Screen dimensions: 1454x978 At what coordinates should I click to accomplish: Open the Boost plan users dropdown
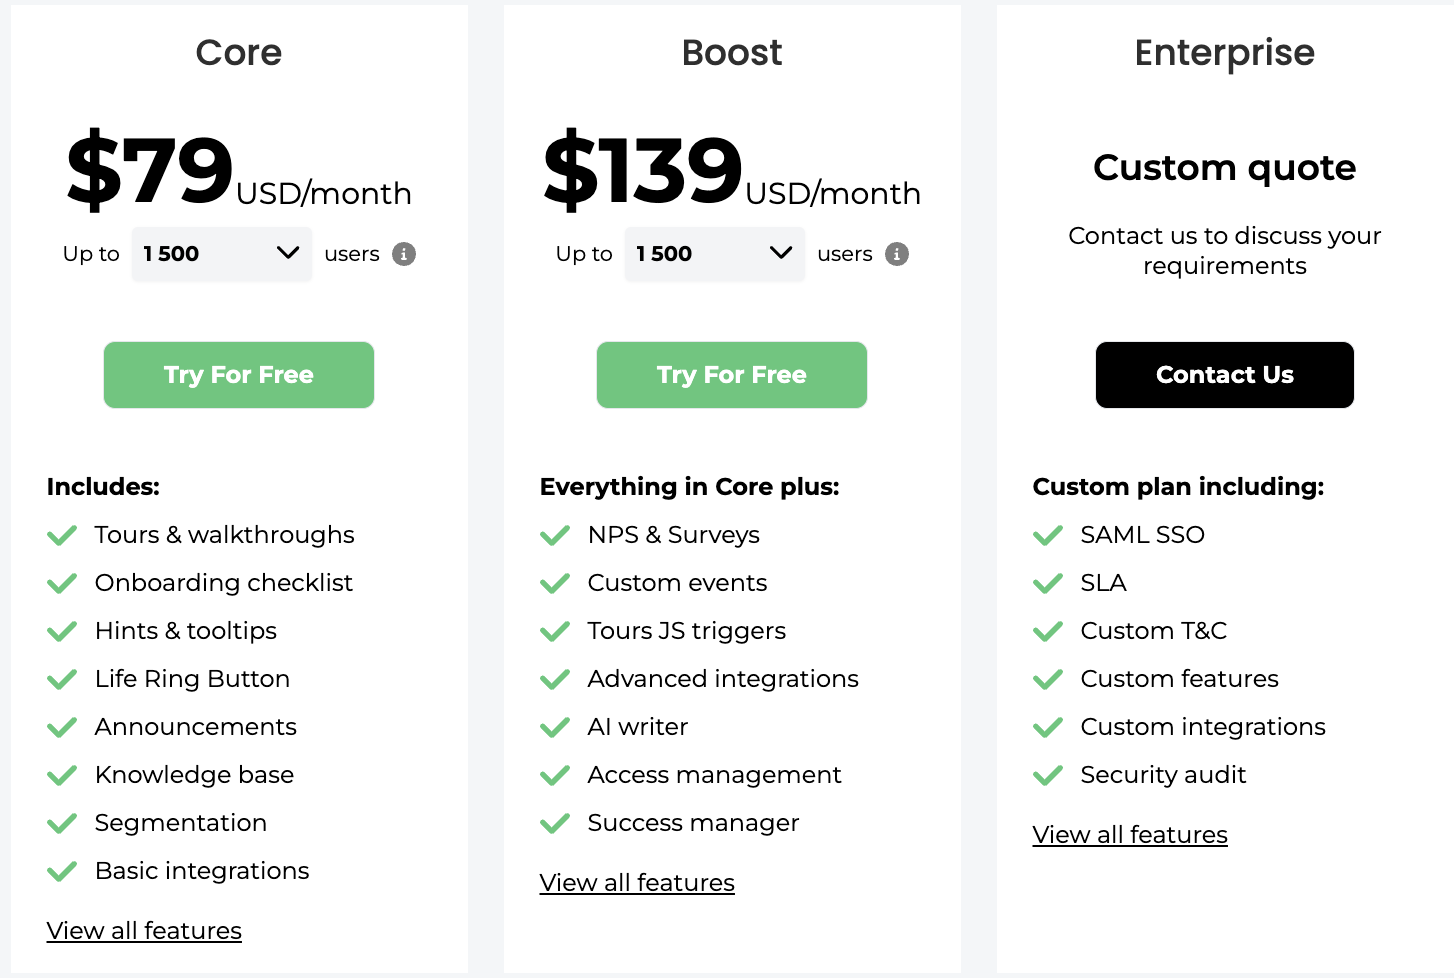click(x=715, y=254)
